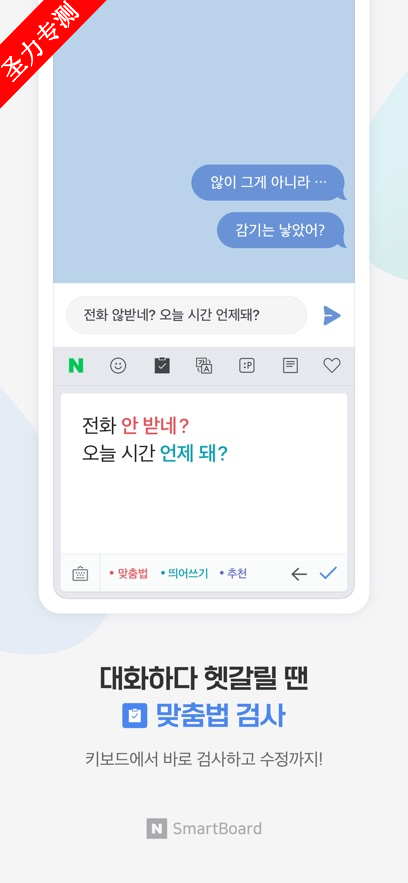The image size is (408, 883).
Task: Tap the chat bubble 감기는 낳았어?
Action: (x=281, y=230)
